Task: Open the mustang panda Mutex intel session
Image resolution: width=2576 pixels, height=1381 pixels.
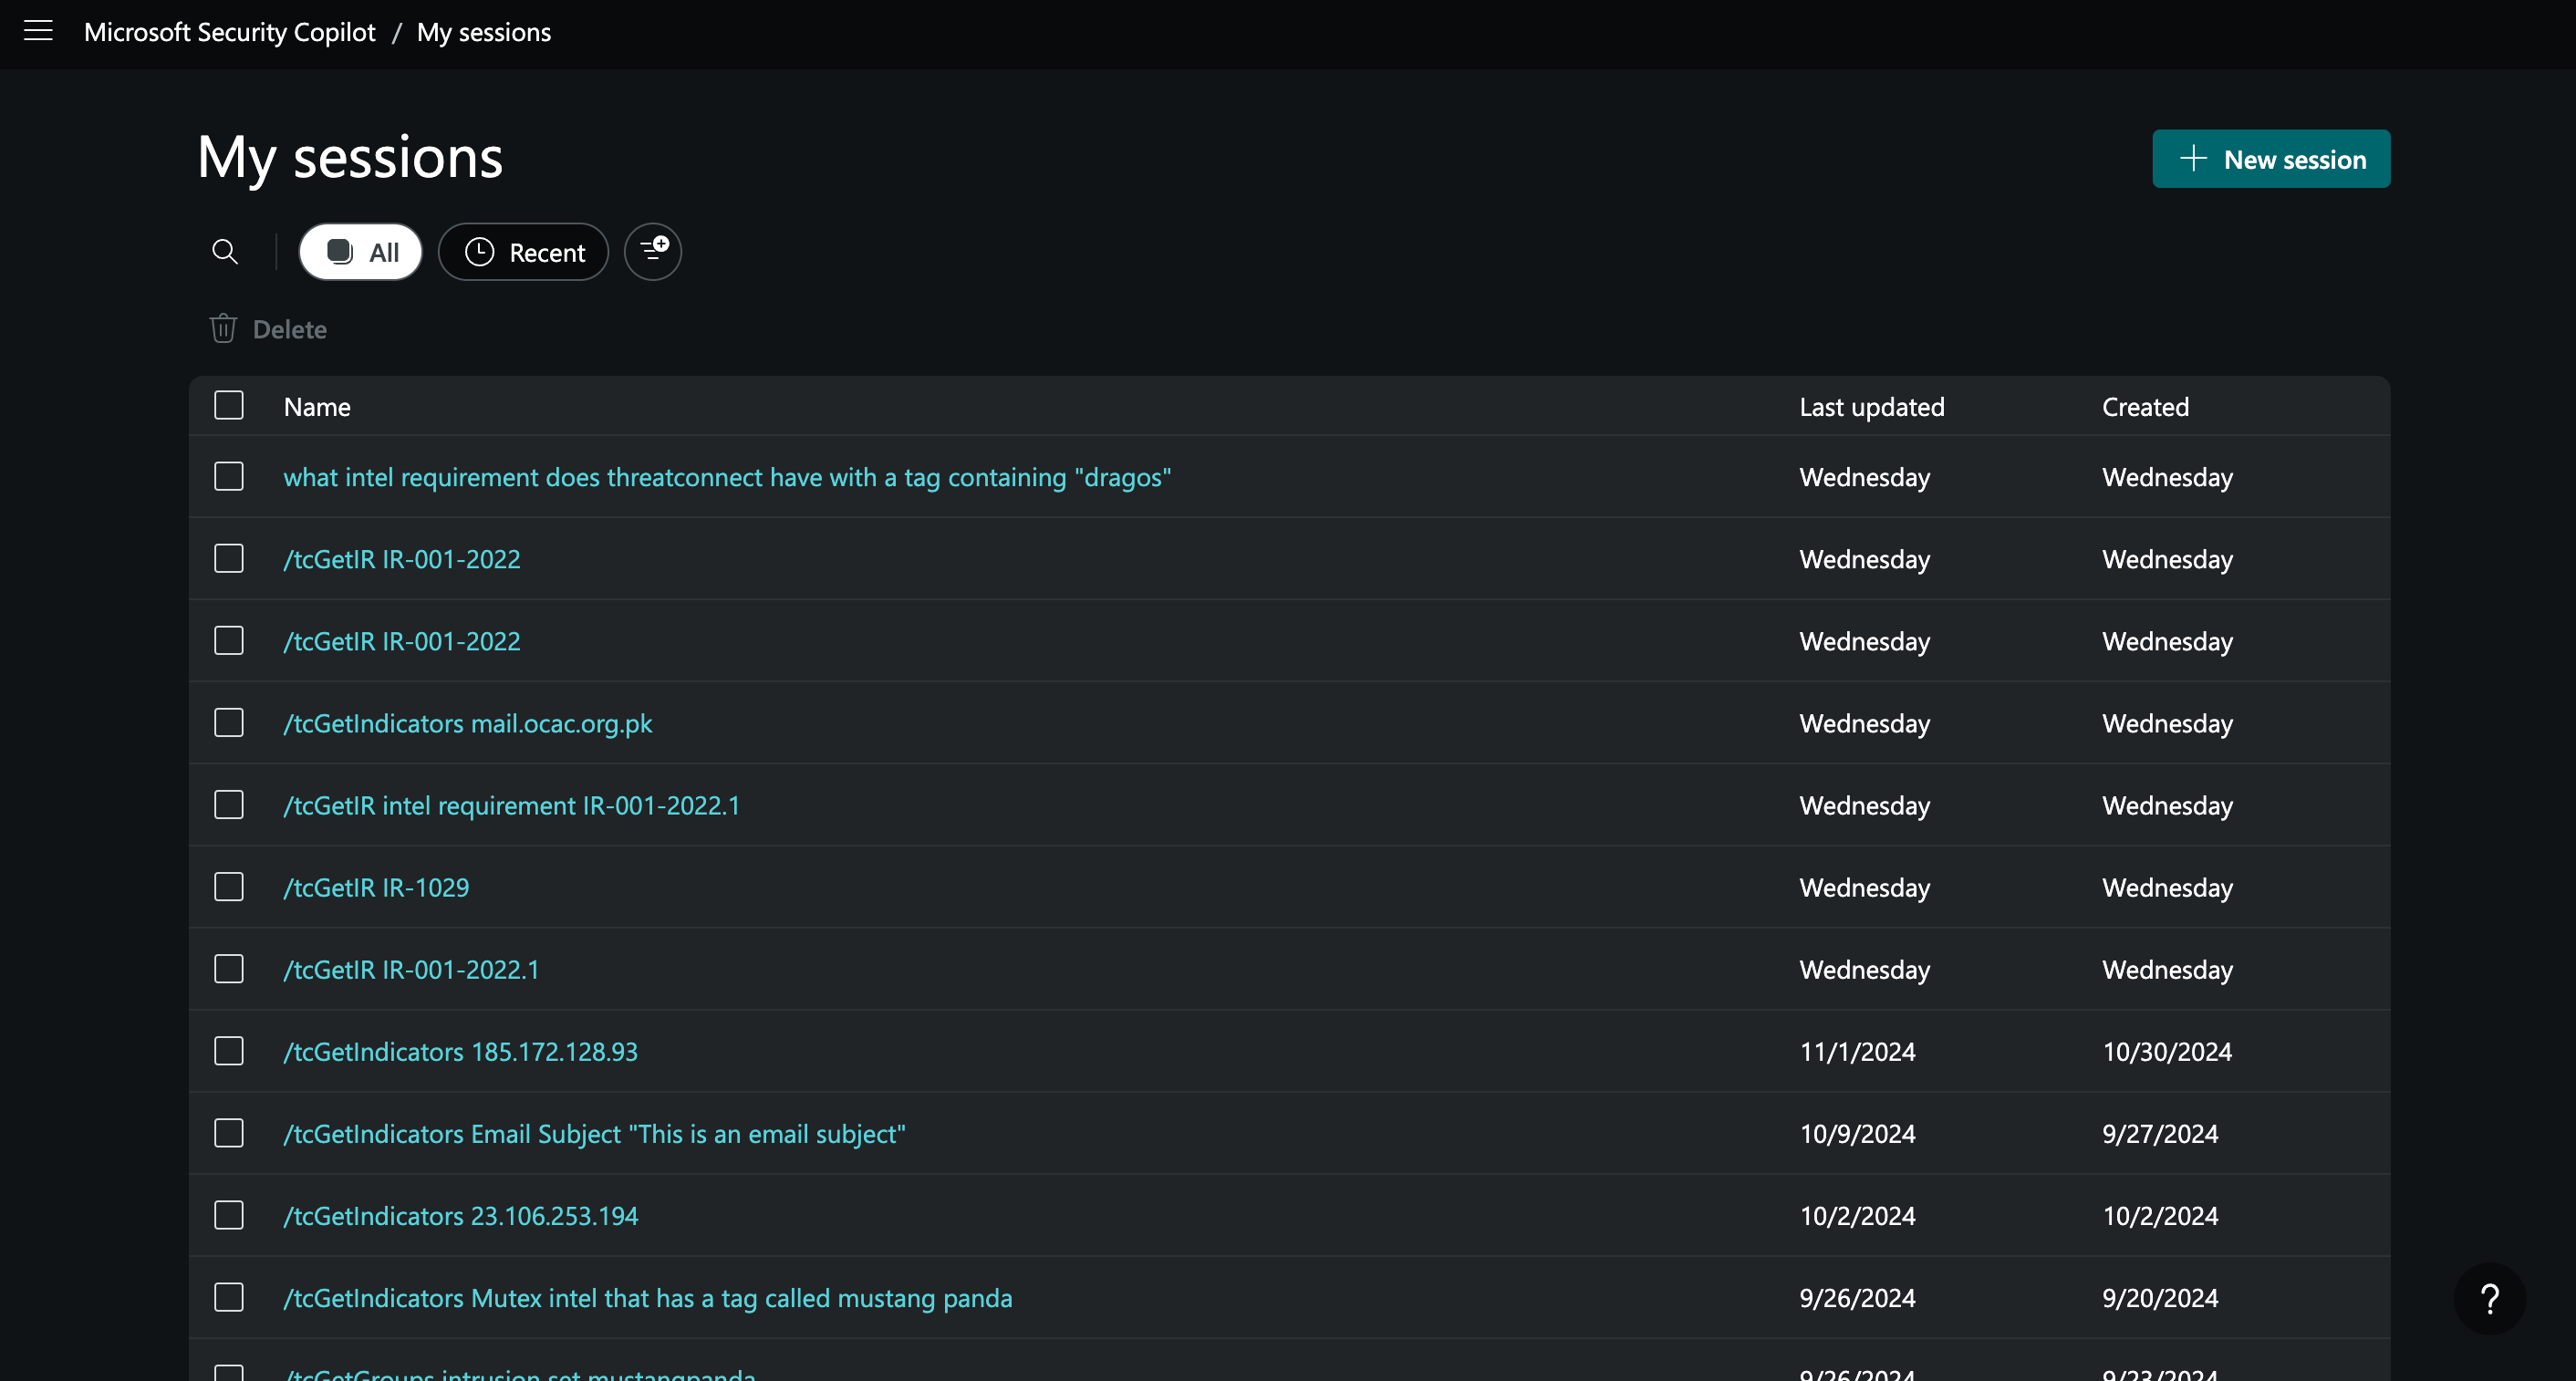Action: [648, 1298]
